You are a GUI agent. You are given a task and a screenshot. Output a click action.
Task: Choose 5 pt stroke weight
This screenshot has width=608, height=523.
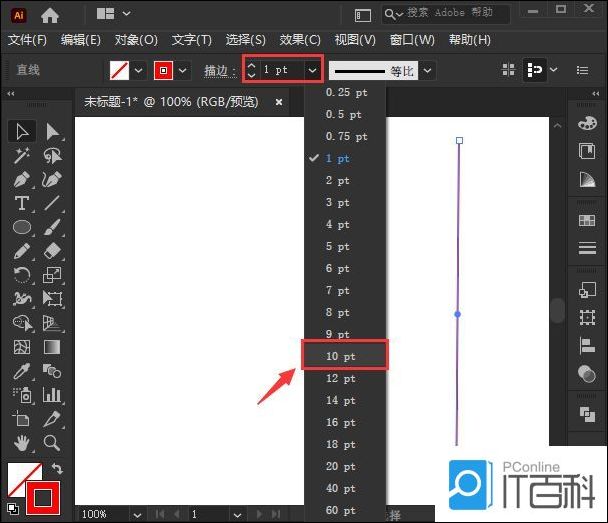[345, 246]
